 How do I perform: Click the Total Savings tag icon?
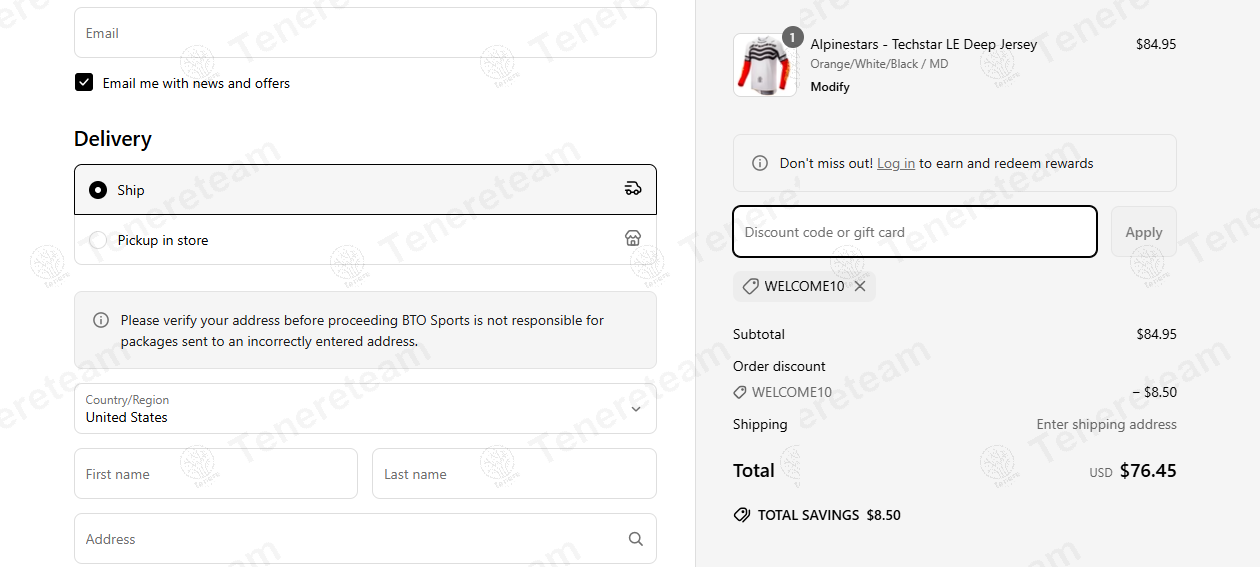point(742,515)
